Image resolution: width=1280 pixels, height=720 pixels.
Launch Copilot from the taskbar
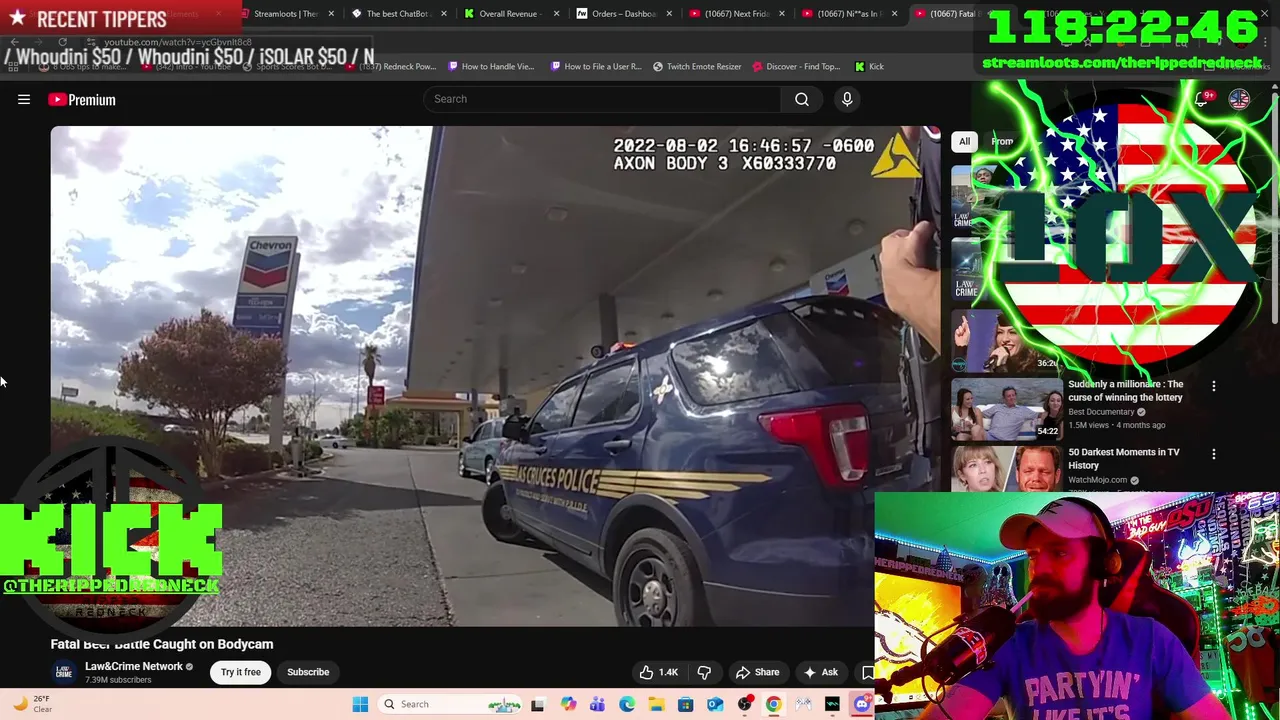(568, 704)
